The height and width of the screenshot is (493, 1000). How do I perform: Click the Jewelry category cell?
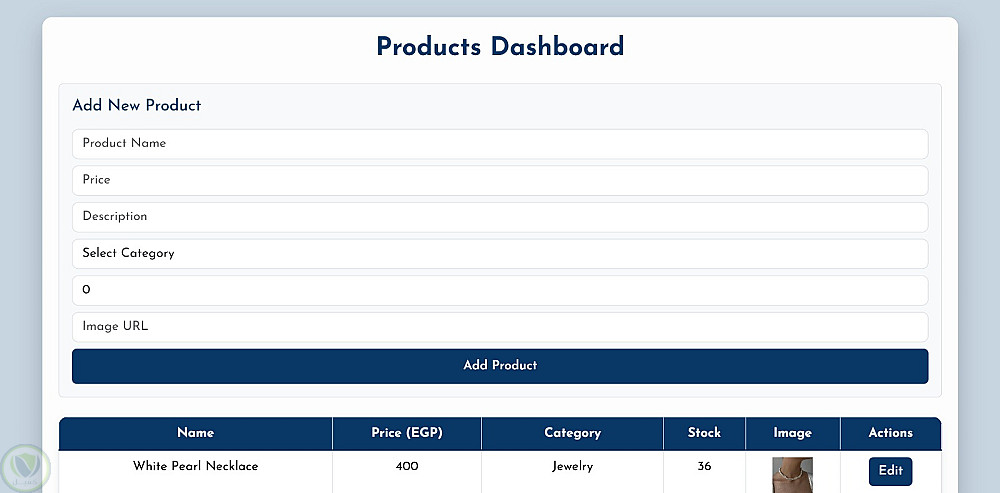coord(572,467)
